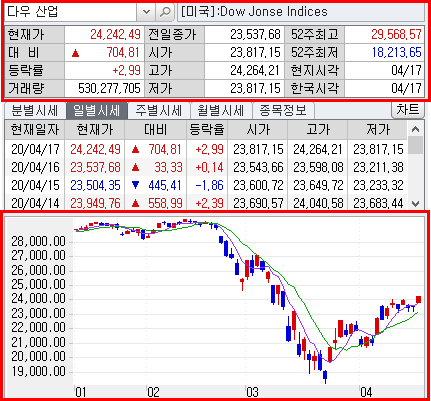Click the blue down triangle on 20/04/15 row
Screen dimensions: 431x401
point(135,185)
